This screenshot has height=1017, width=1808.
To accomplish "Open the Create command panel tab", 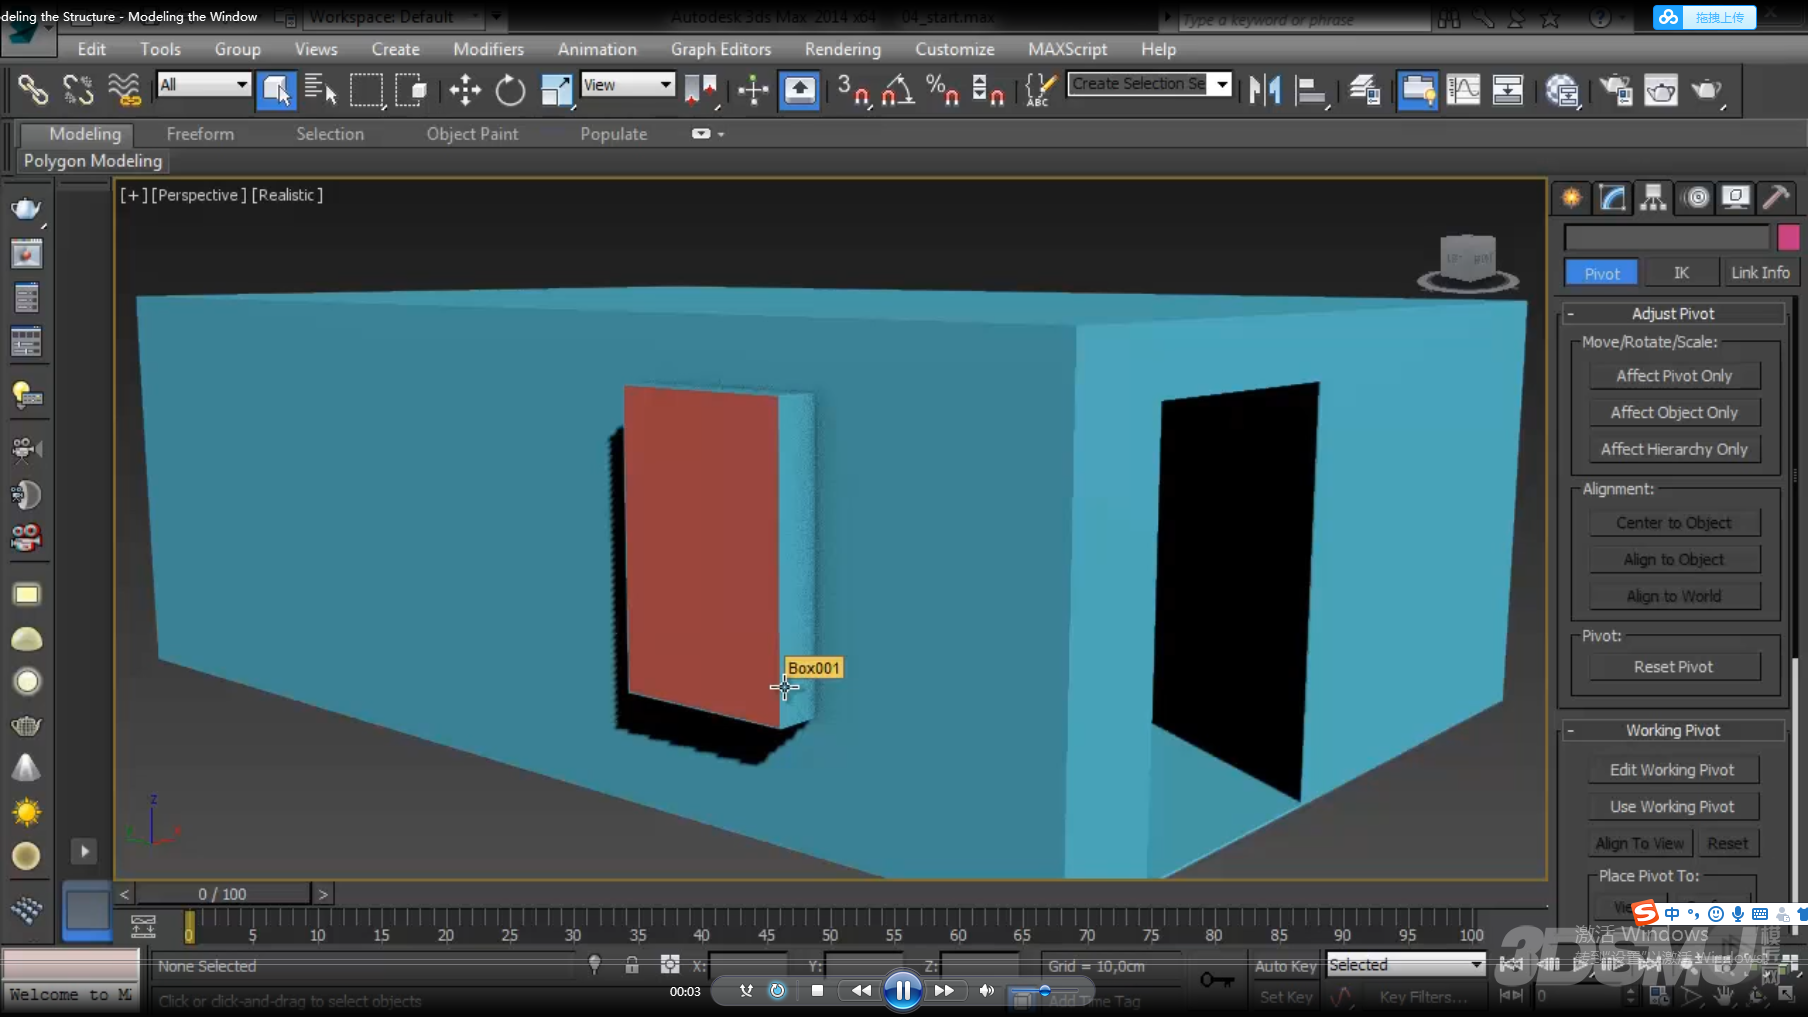I will 1572,198.
